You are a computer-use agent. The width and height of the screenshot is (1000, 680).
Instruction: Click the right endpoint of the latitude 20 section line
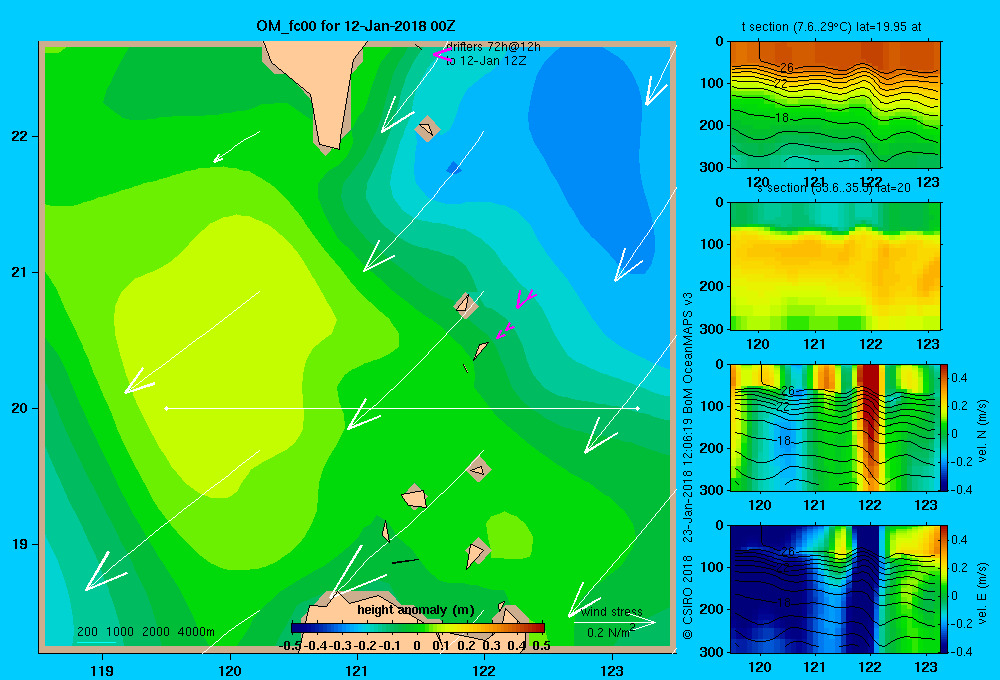pos(638,408)
